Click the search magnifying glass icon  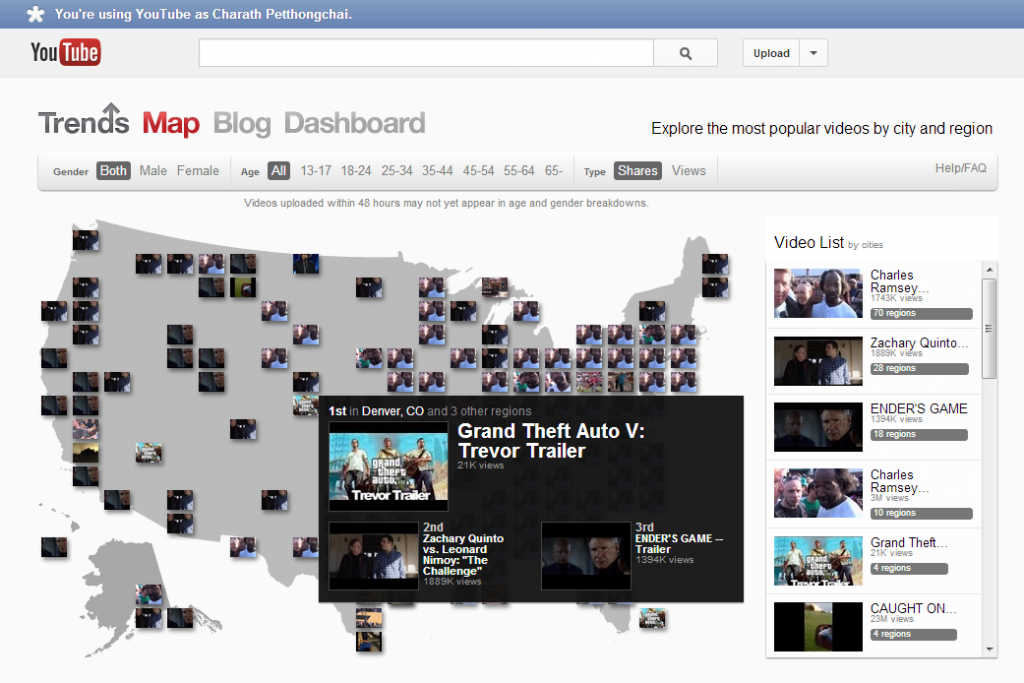click(686, 52)
